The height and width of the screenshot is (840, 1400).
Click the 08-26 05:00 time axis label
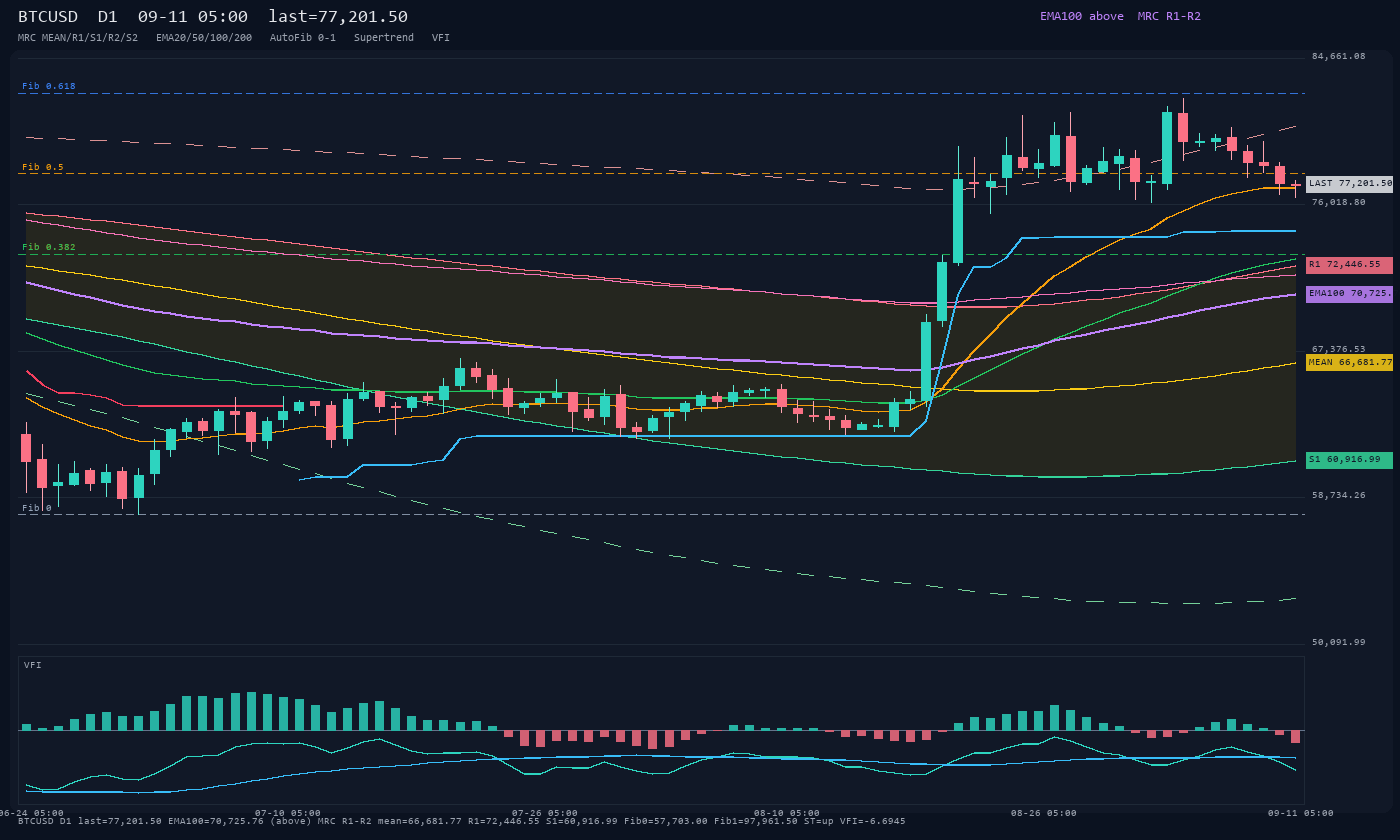pos(1044,813)
